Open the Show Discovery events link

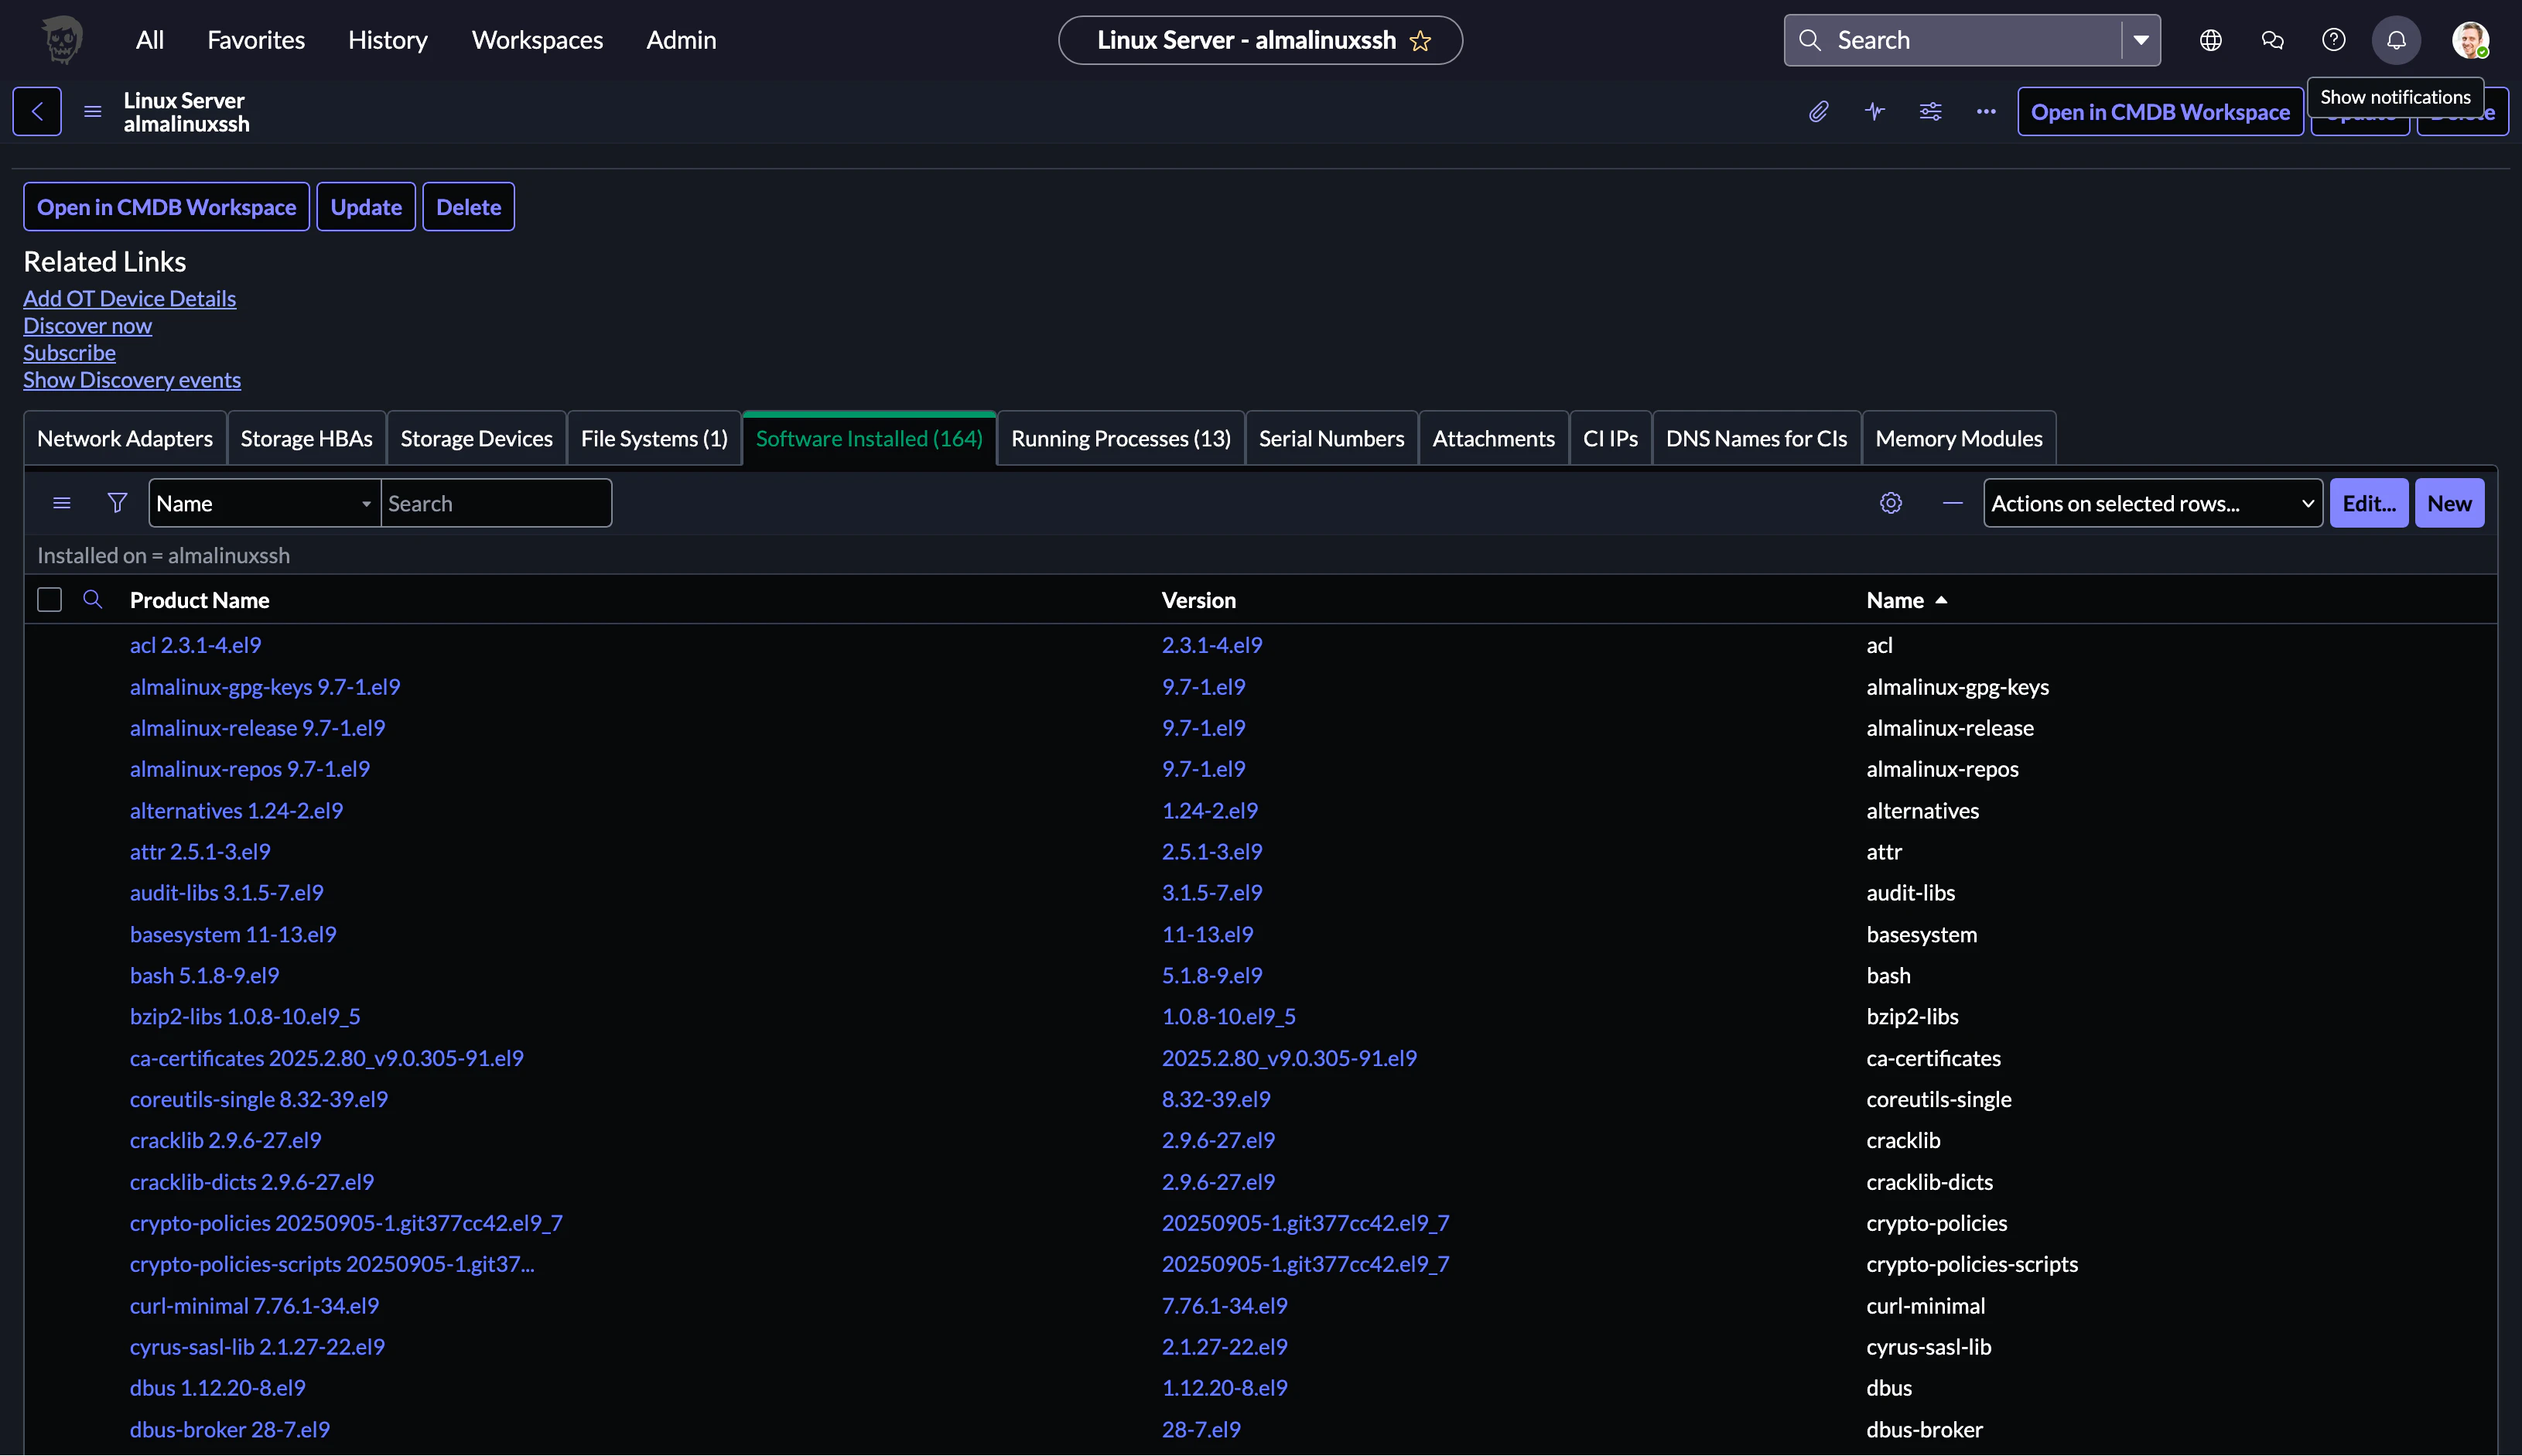click(132, 379)
